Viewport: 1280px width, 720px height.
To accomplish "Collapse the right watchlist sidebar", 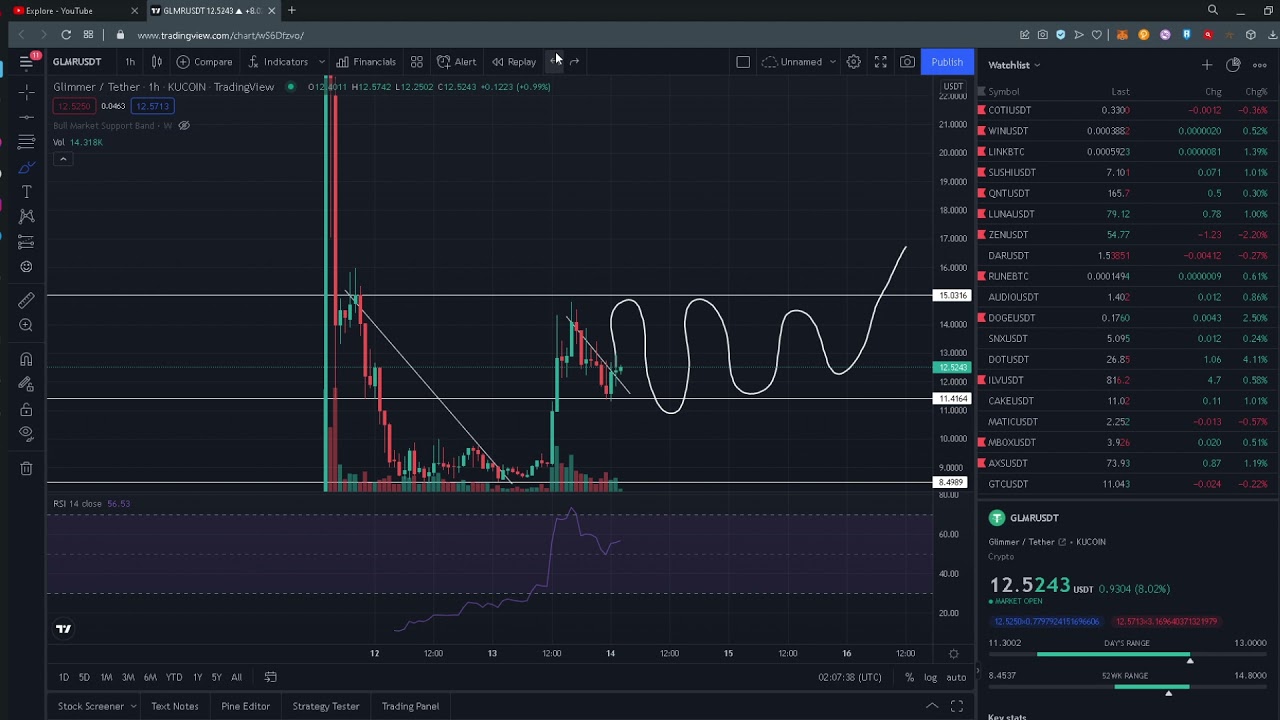I will pos(977,671).
